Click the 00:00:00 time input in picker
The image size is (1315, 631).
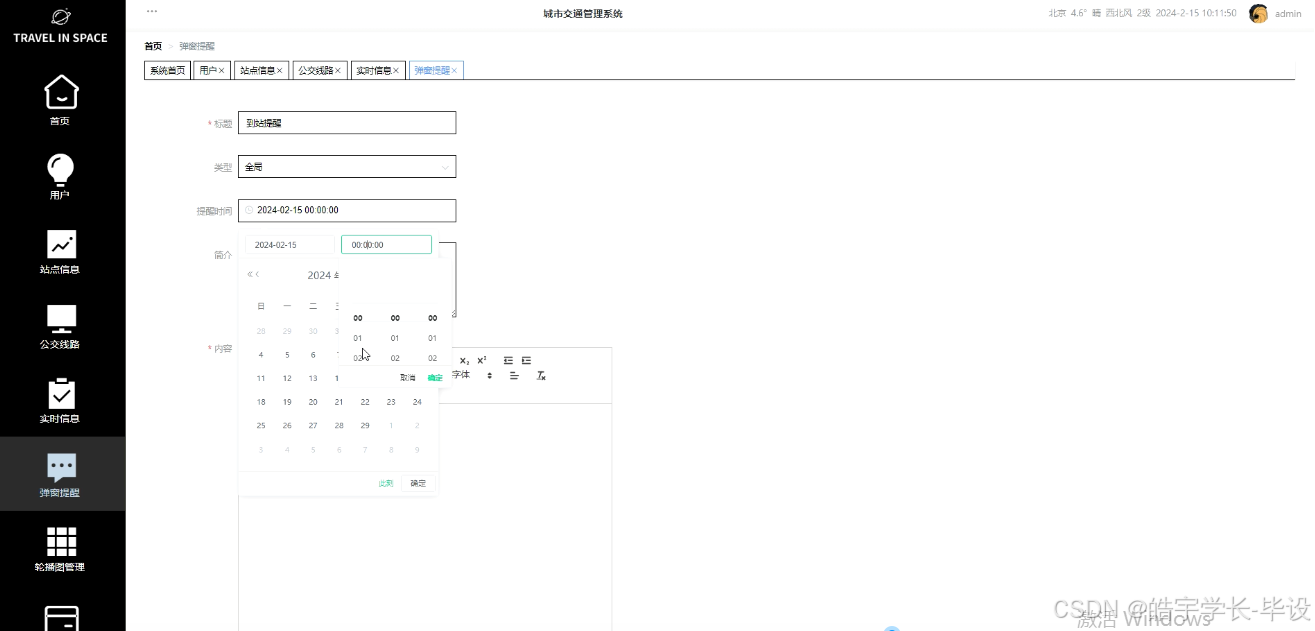coord(386,245)
